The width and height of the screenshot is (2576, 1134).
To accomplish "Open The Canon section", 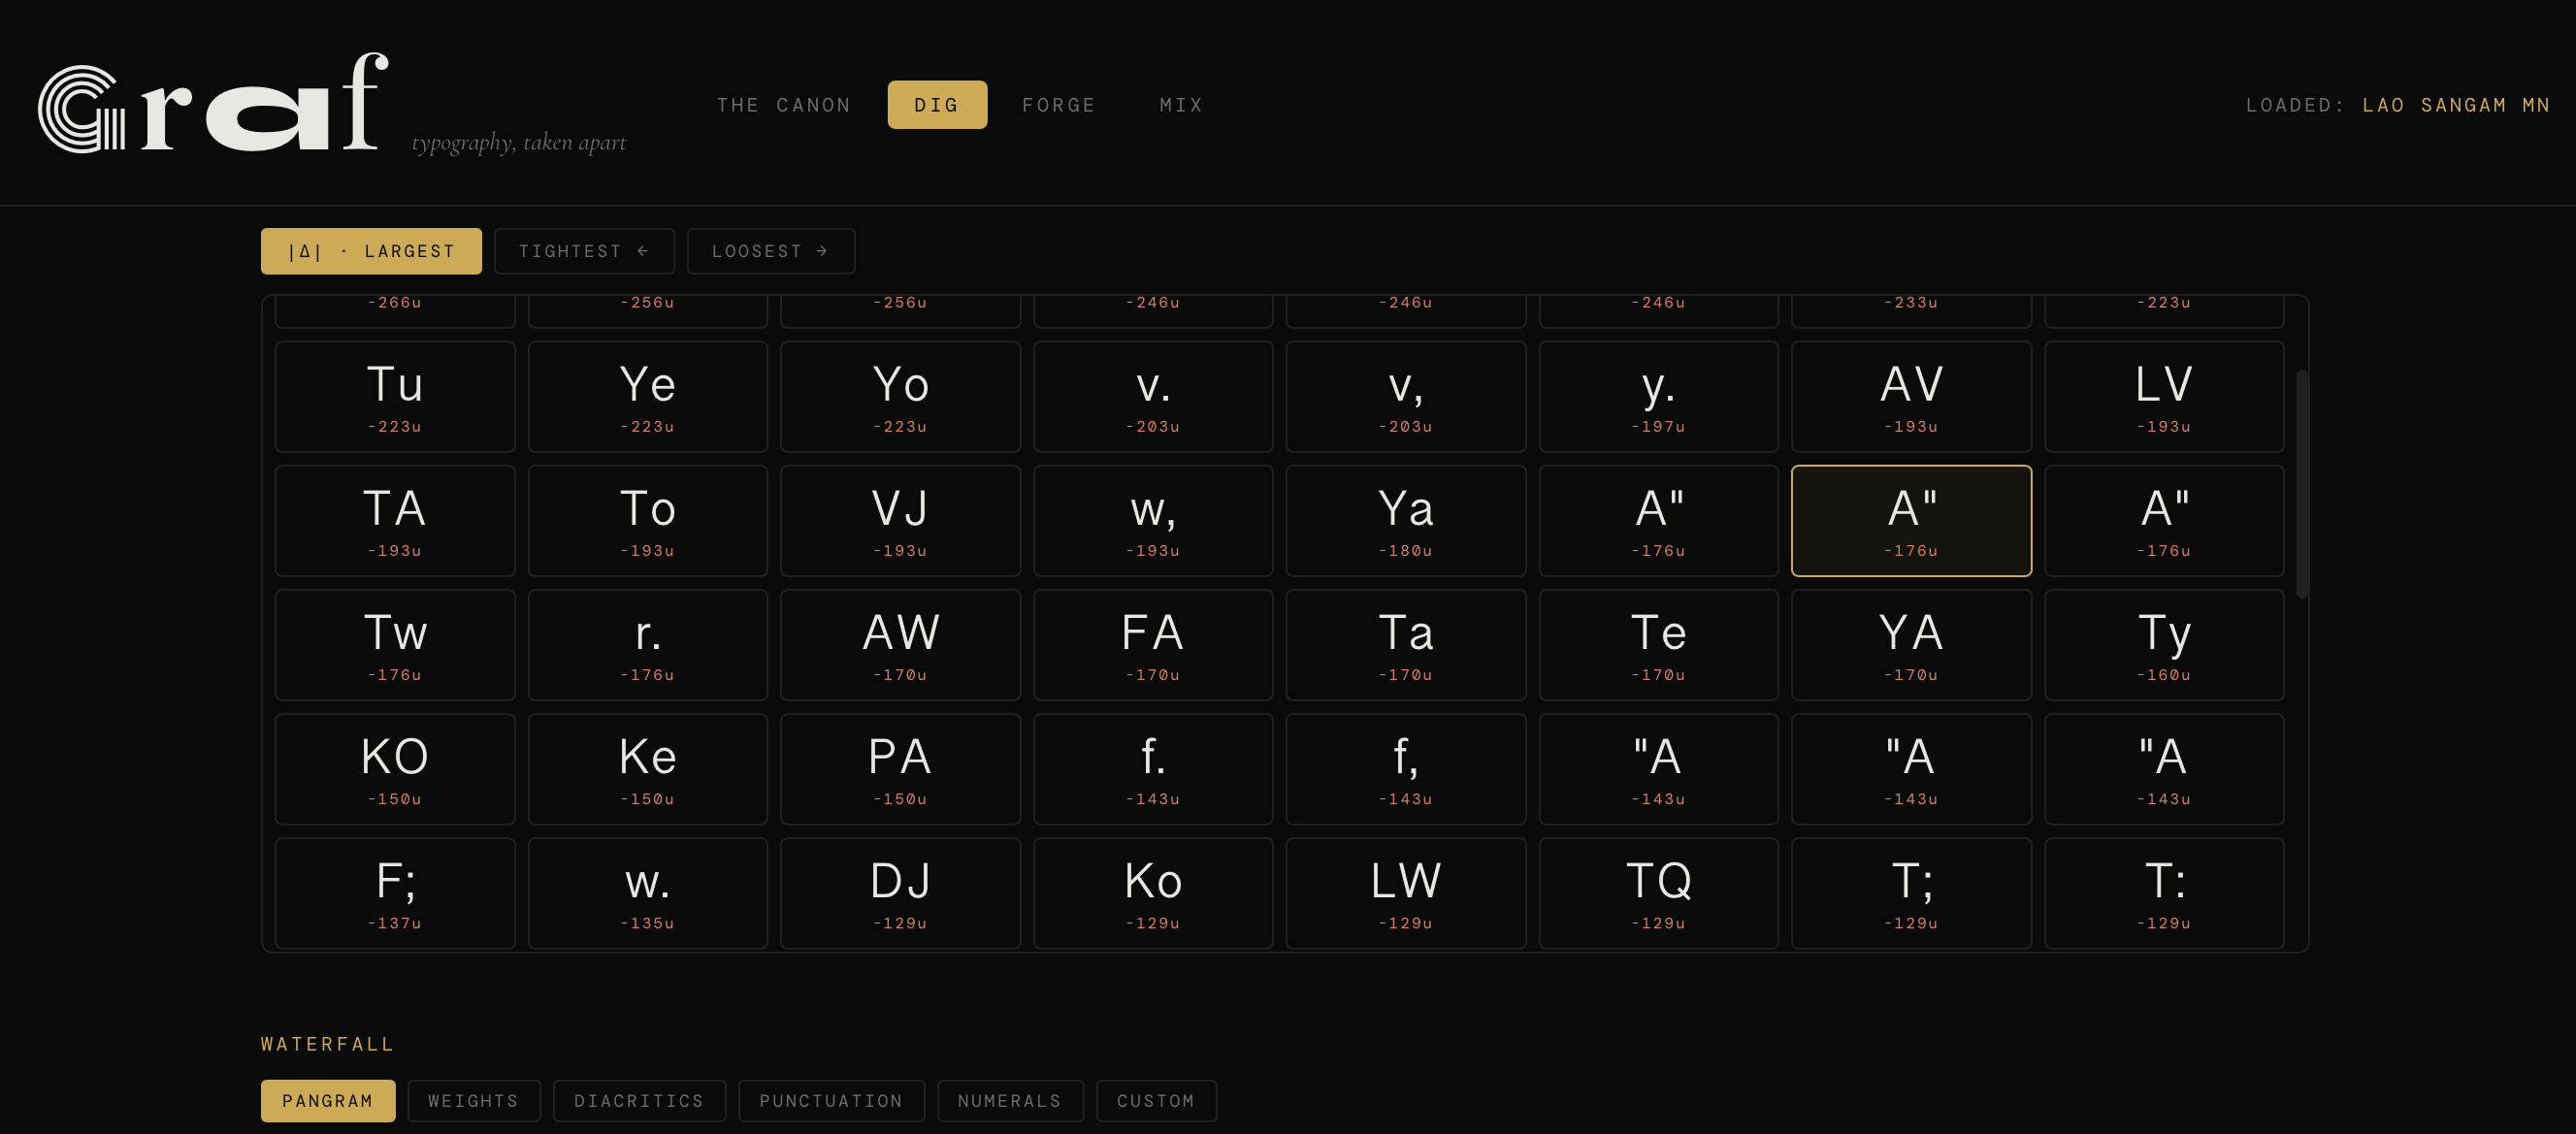I will [x=783, y=105].
